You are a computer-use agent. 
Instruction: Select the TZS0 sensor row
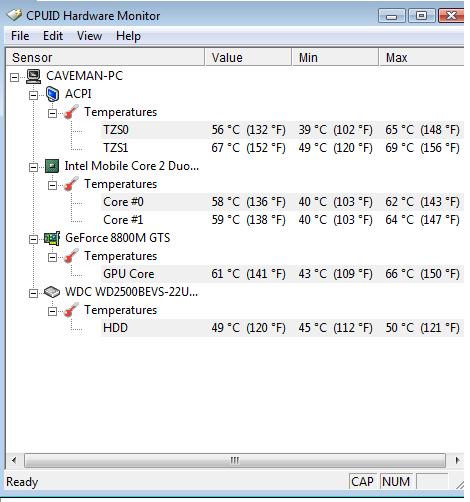[282, 130]
